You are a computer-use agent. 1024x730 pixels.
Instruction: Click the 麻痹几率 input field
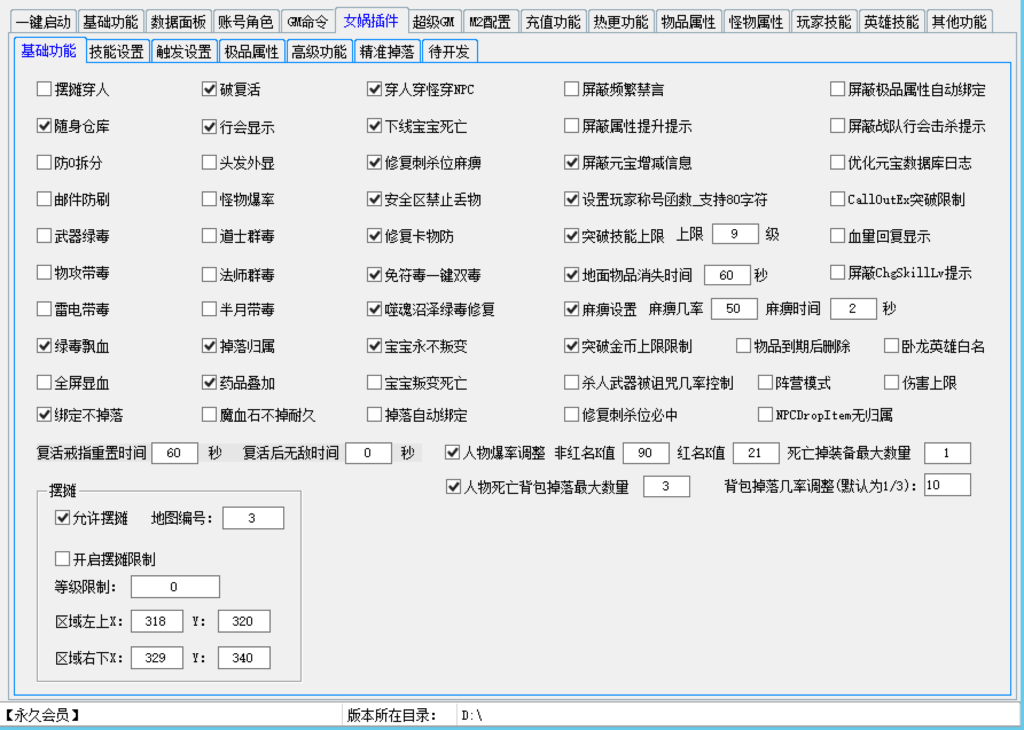coord(734,308)
